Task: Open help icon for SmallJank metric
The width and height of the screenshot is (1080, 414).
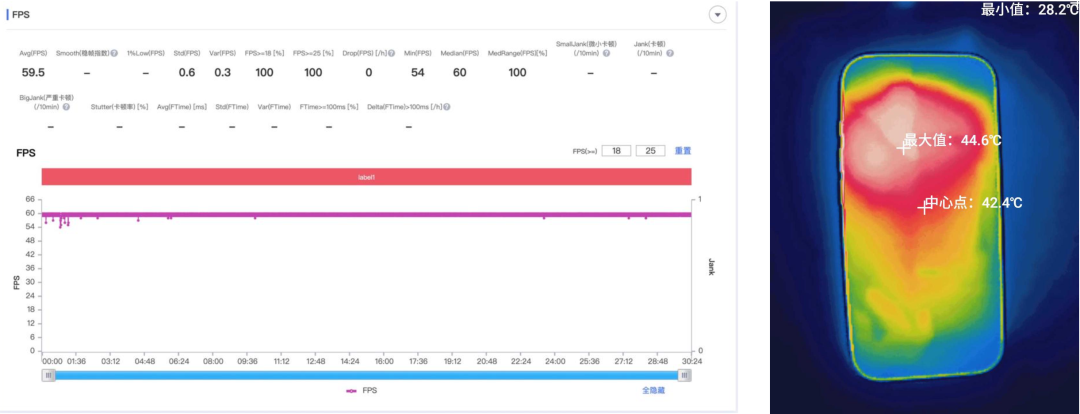Action: (607, 54)
